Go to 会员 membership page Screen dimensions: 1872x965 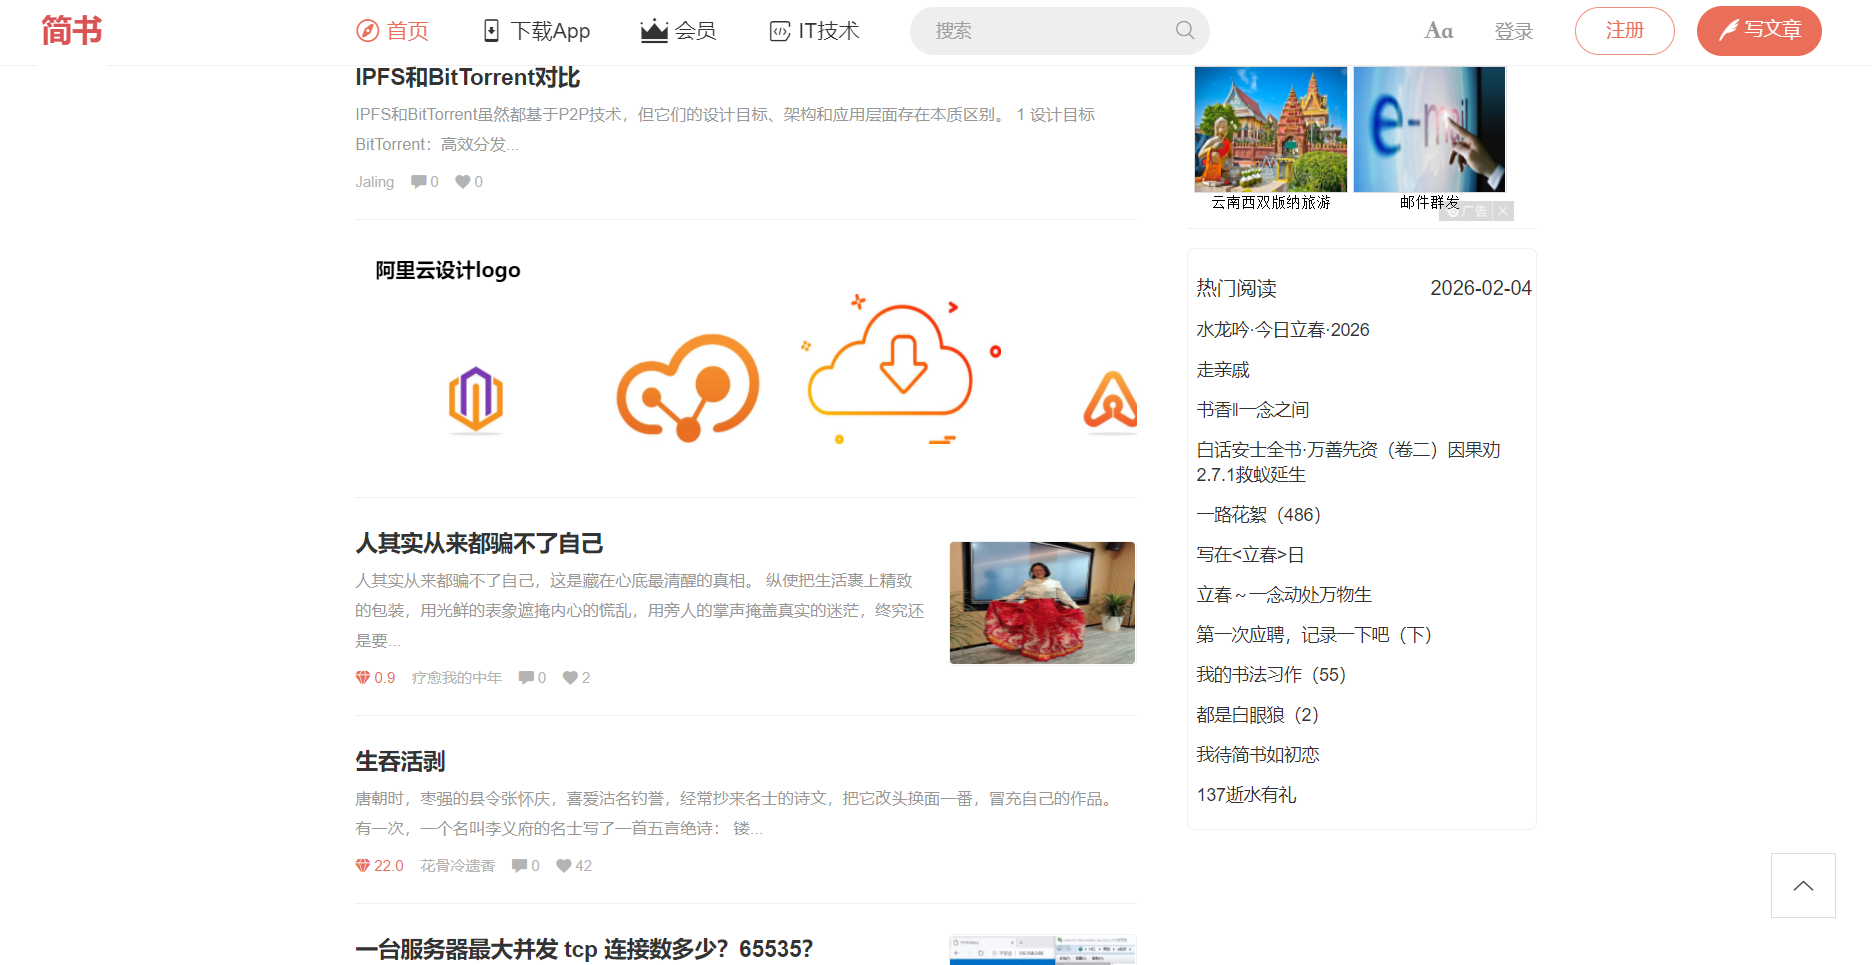click(679, 31)
